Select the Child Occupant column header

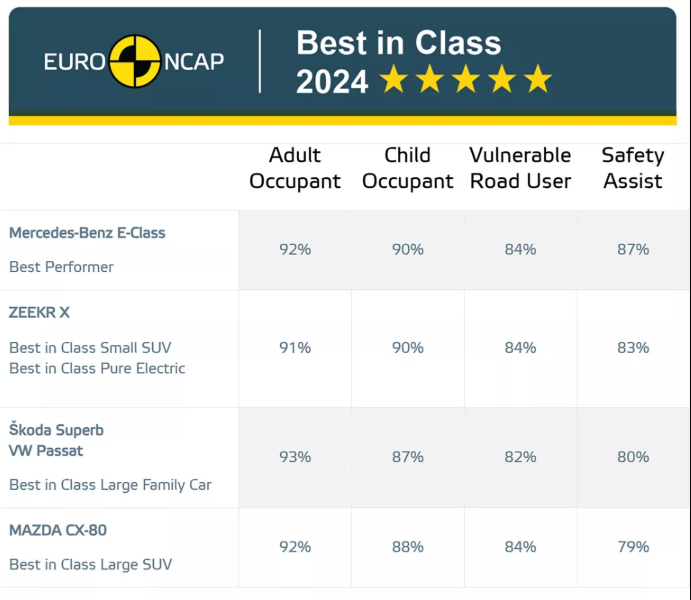point(407,168)
